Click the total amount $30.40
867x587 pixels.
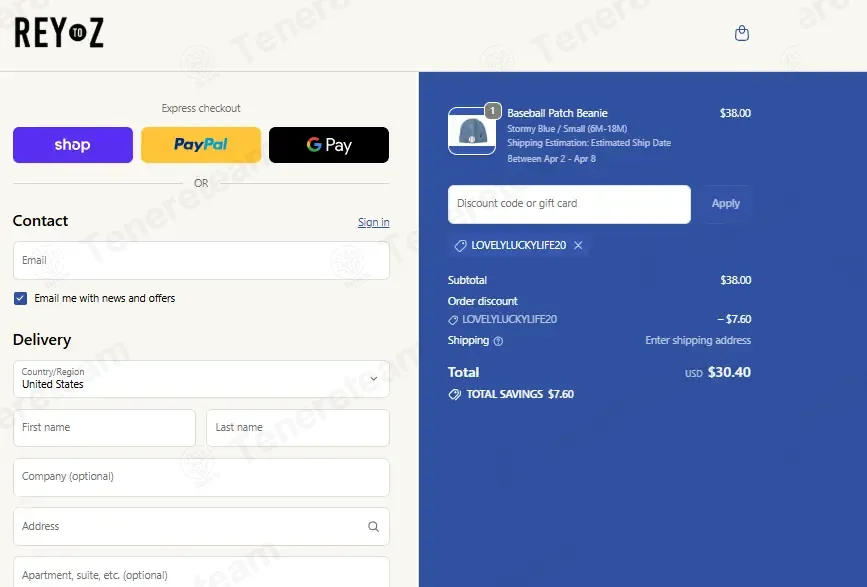tap(729, 372)
